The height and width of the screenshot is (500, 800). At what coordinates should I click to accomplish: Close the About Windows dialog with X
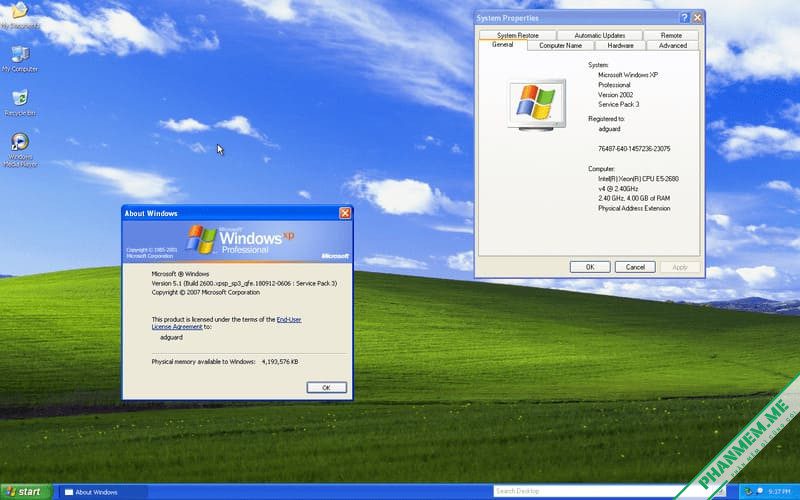pyautogui.click(x=345, y=213)
